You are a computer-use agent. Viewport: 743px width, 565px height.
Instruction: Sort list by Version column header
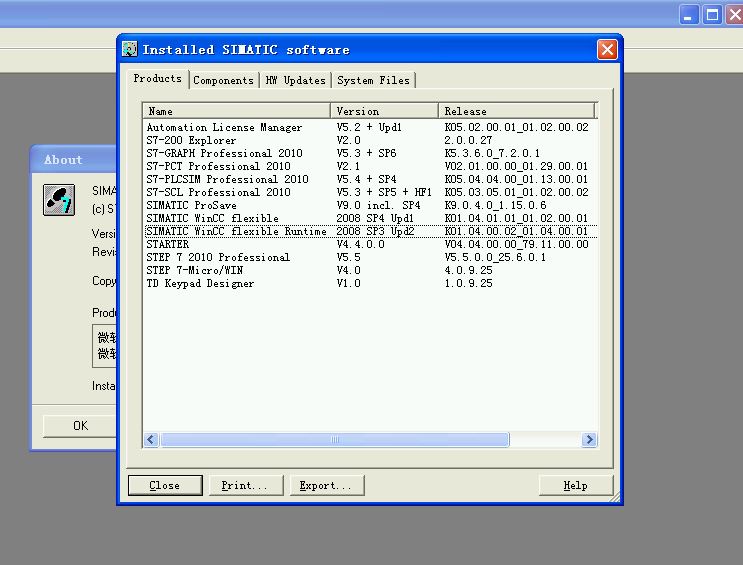coord(384,111)
